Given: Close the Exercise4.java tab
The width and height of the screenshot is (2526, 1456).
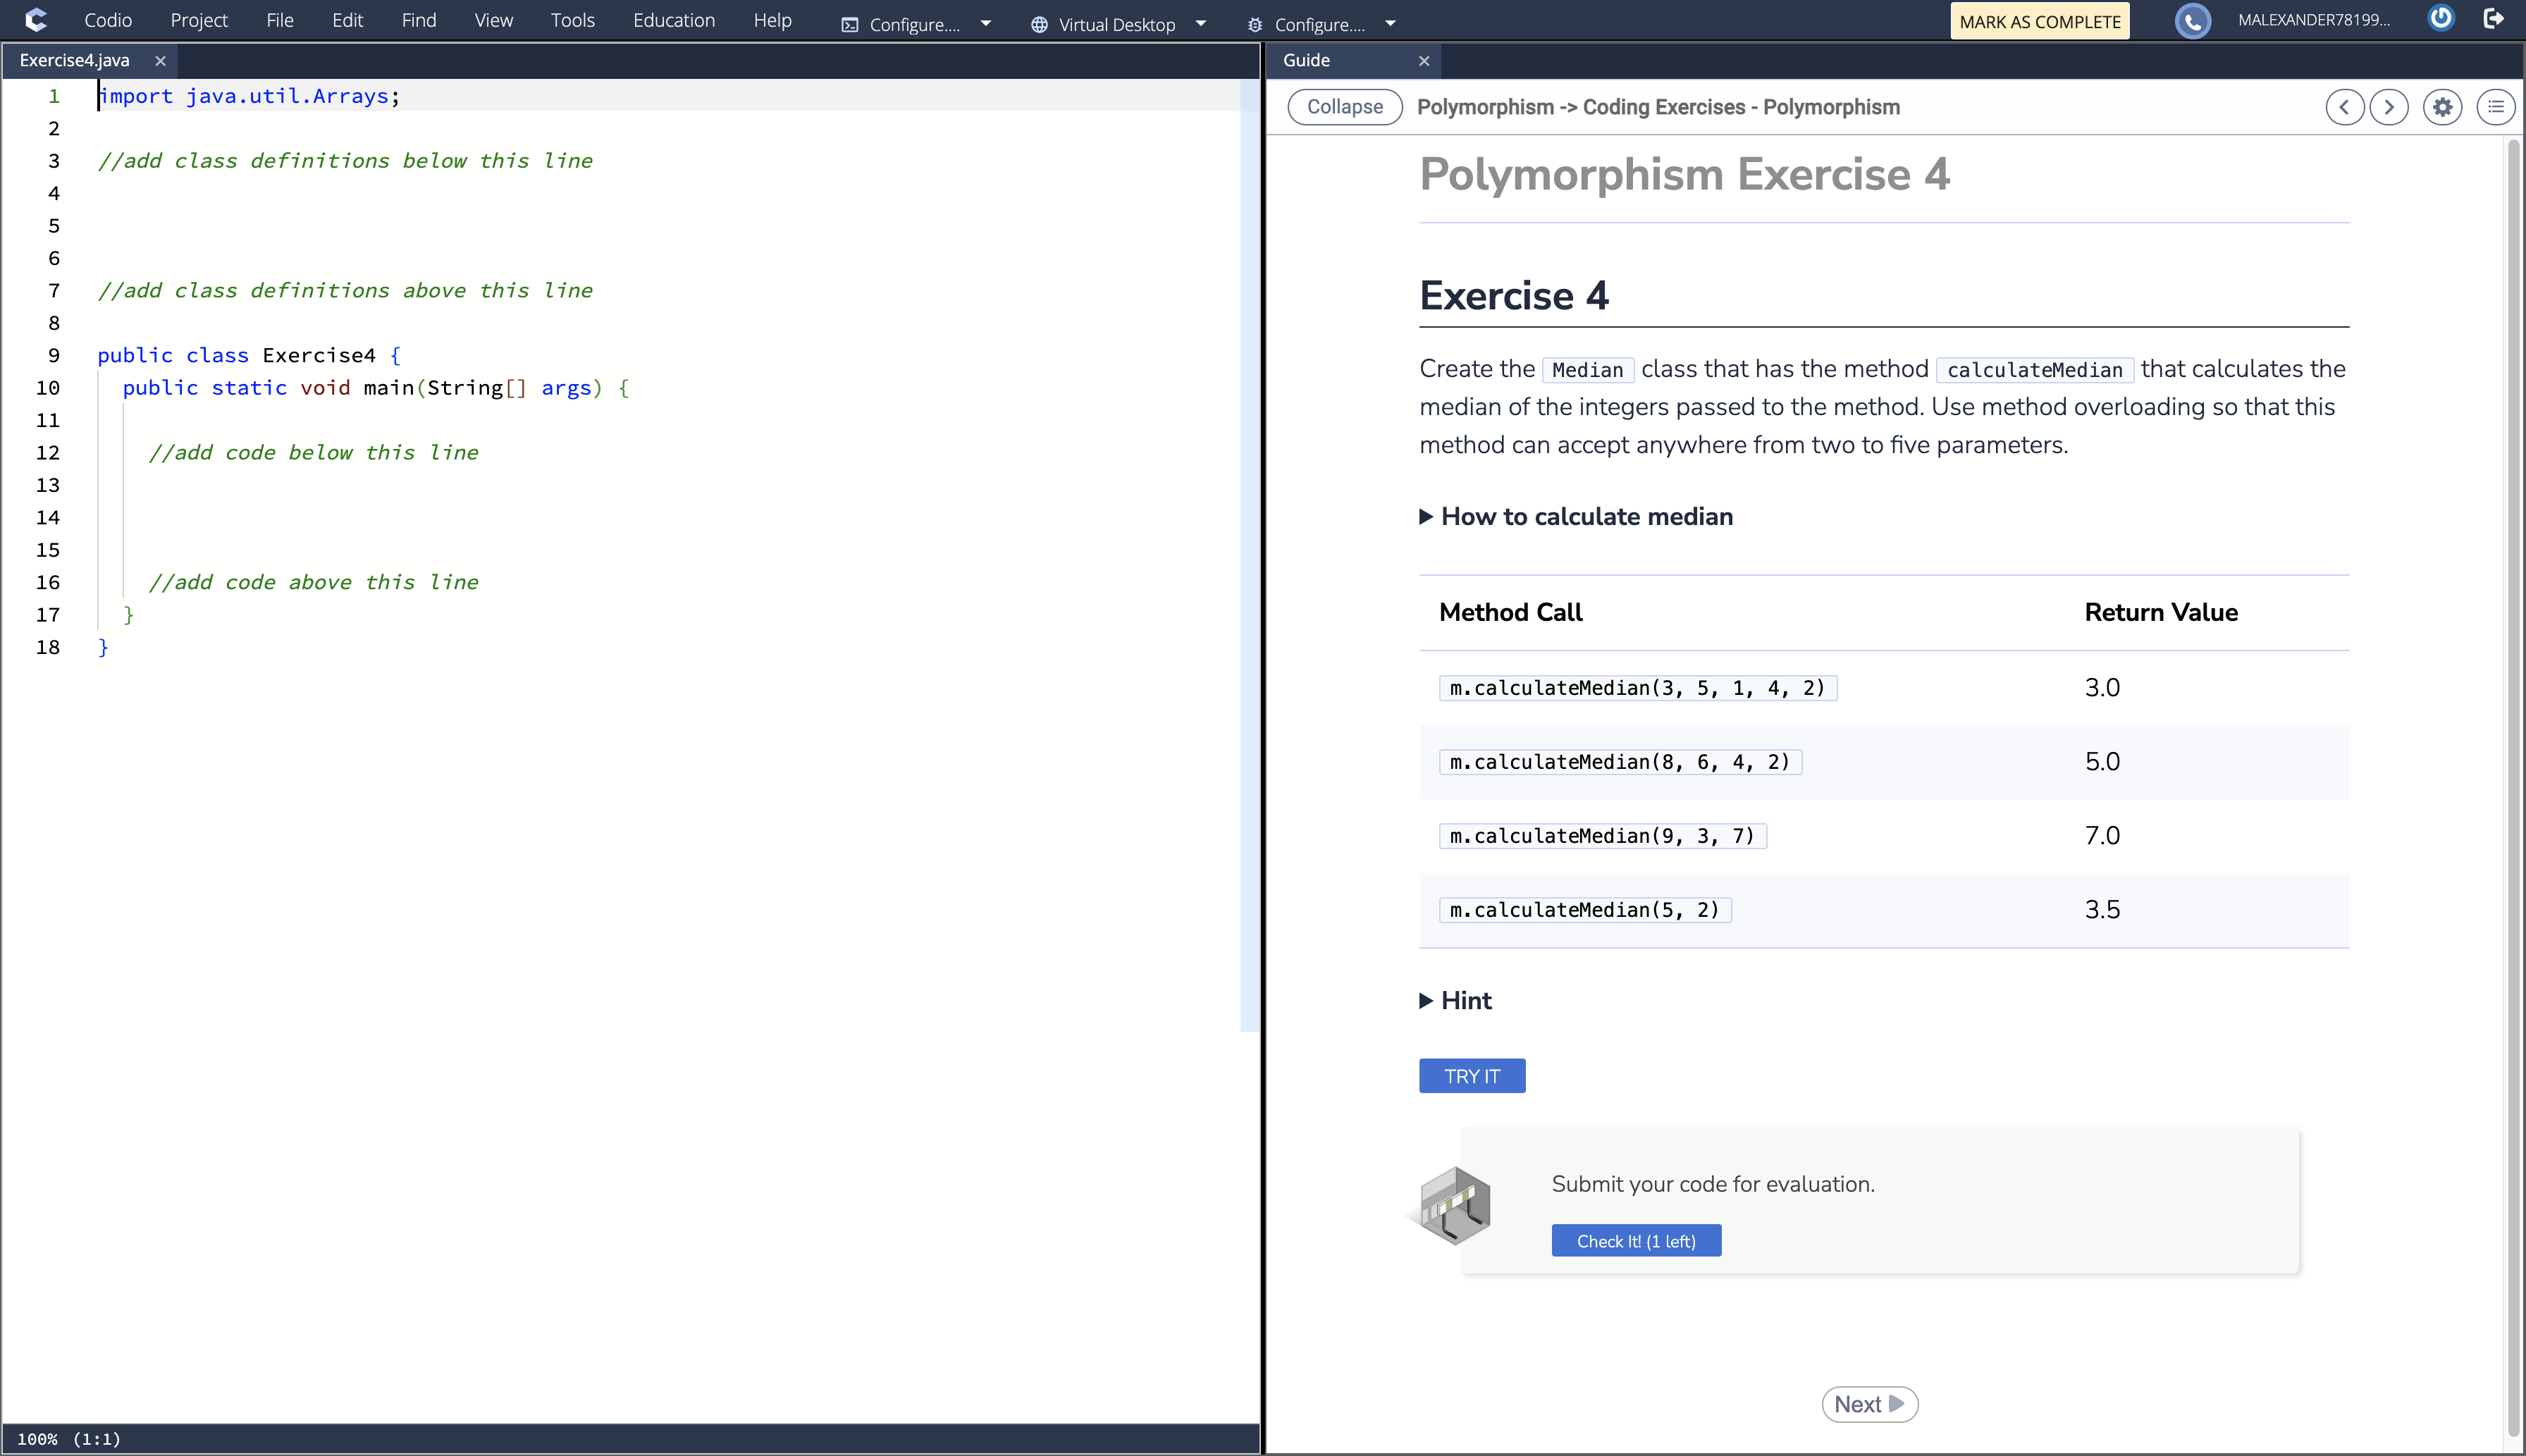Looking at the screenshot, I should (160, 61).
